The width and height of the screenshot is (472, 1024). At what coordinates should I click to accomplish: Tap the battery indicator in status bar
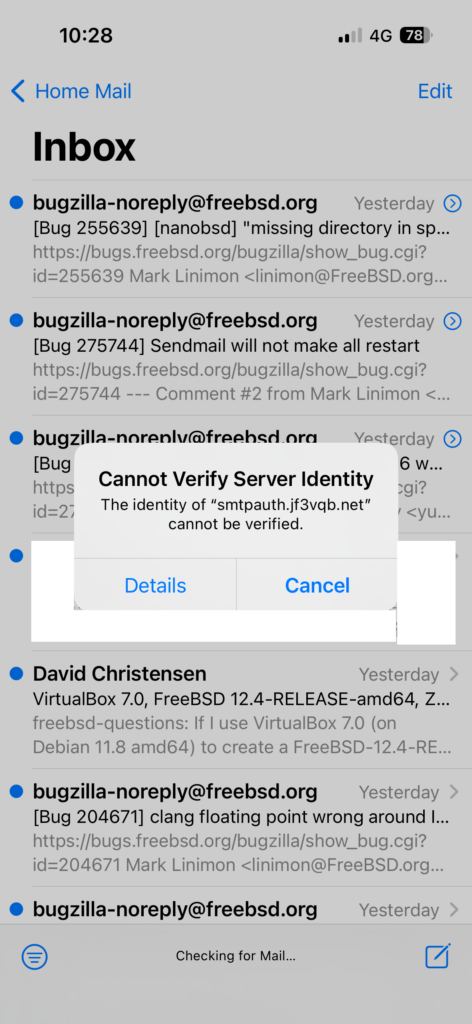tap(416, 35)
